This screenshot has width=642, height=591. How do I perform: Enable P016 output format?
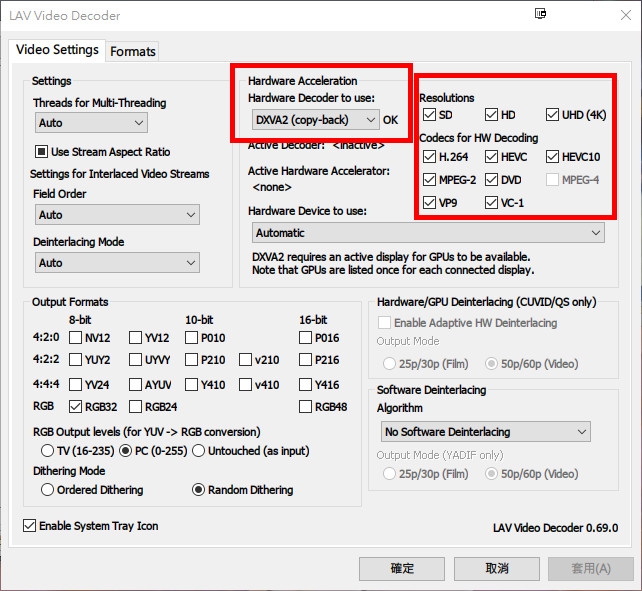(x=305, y=337)
